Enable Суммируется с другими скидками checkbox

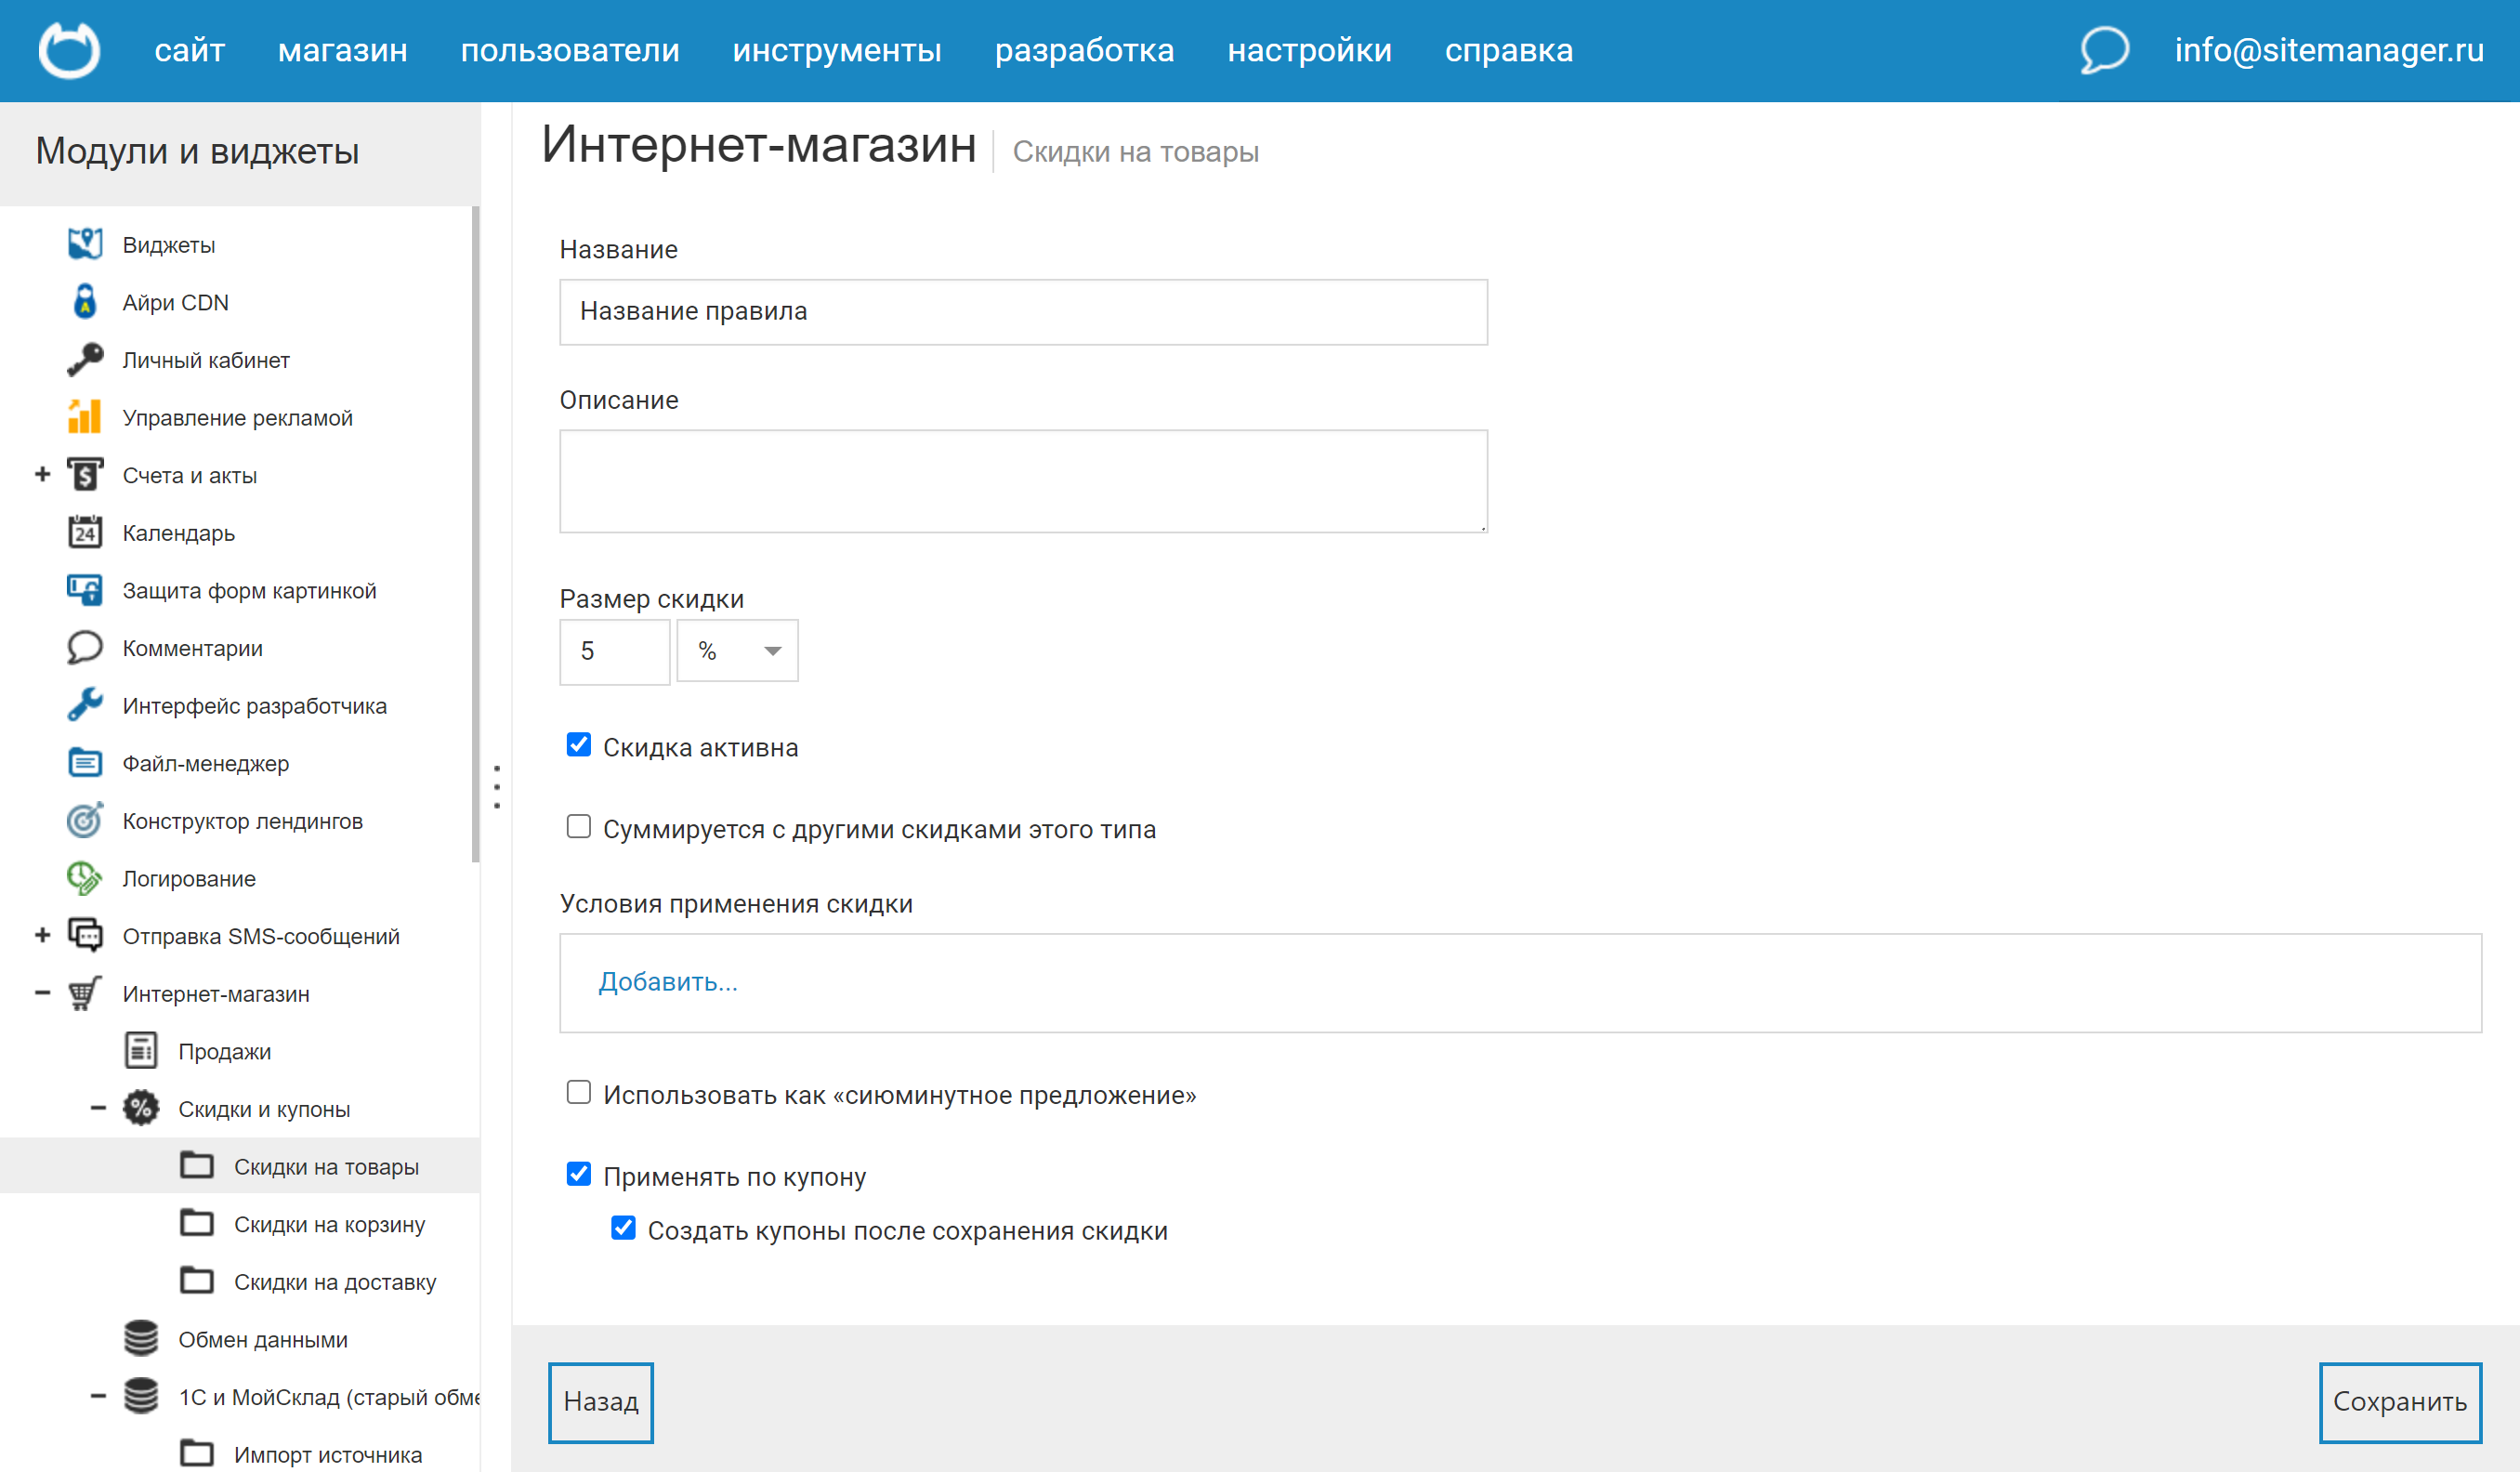579,826
